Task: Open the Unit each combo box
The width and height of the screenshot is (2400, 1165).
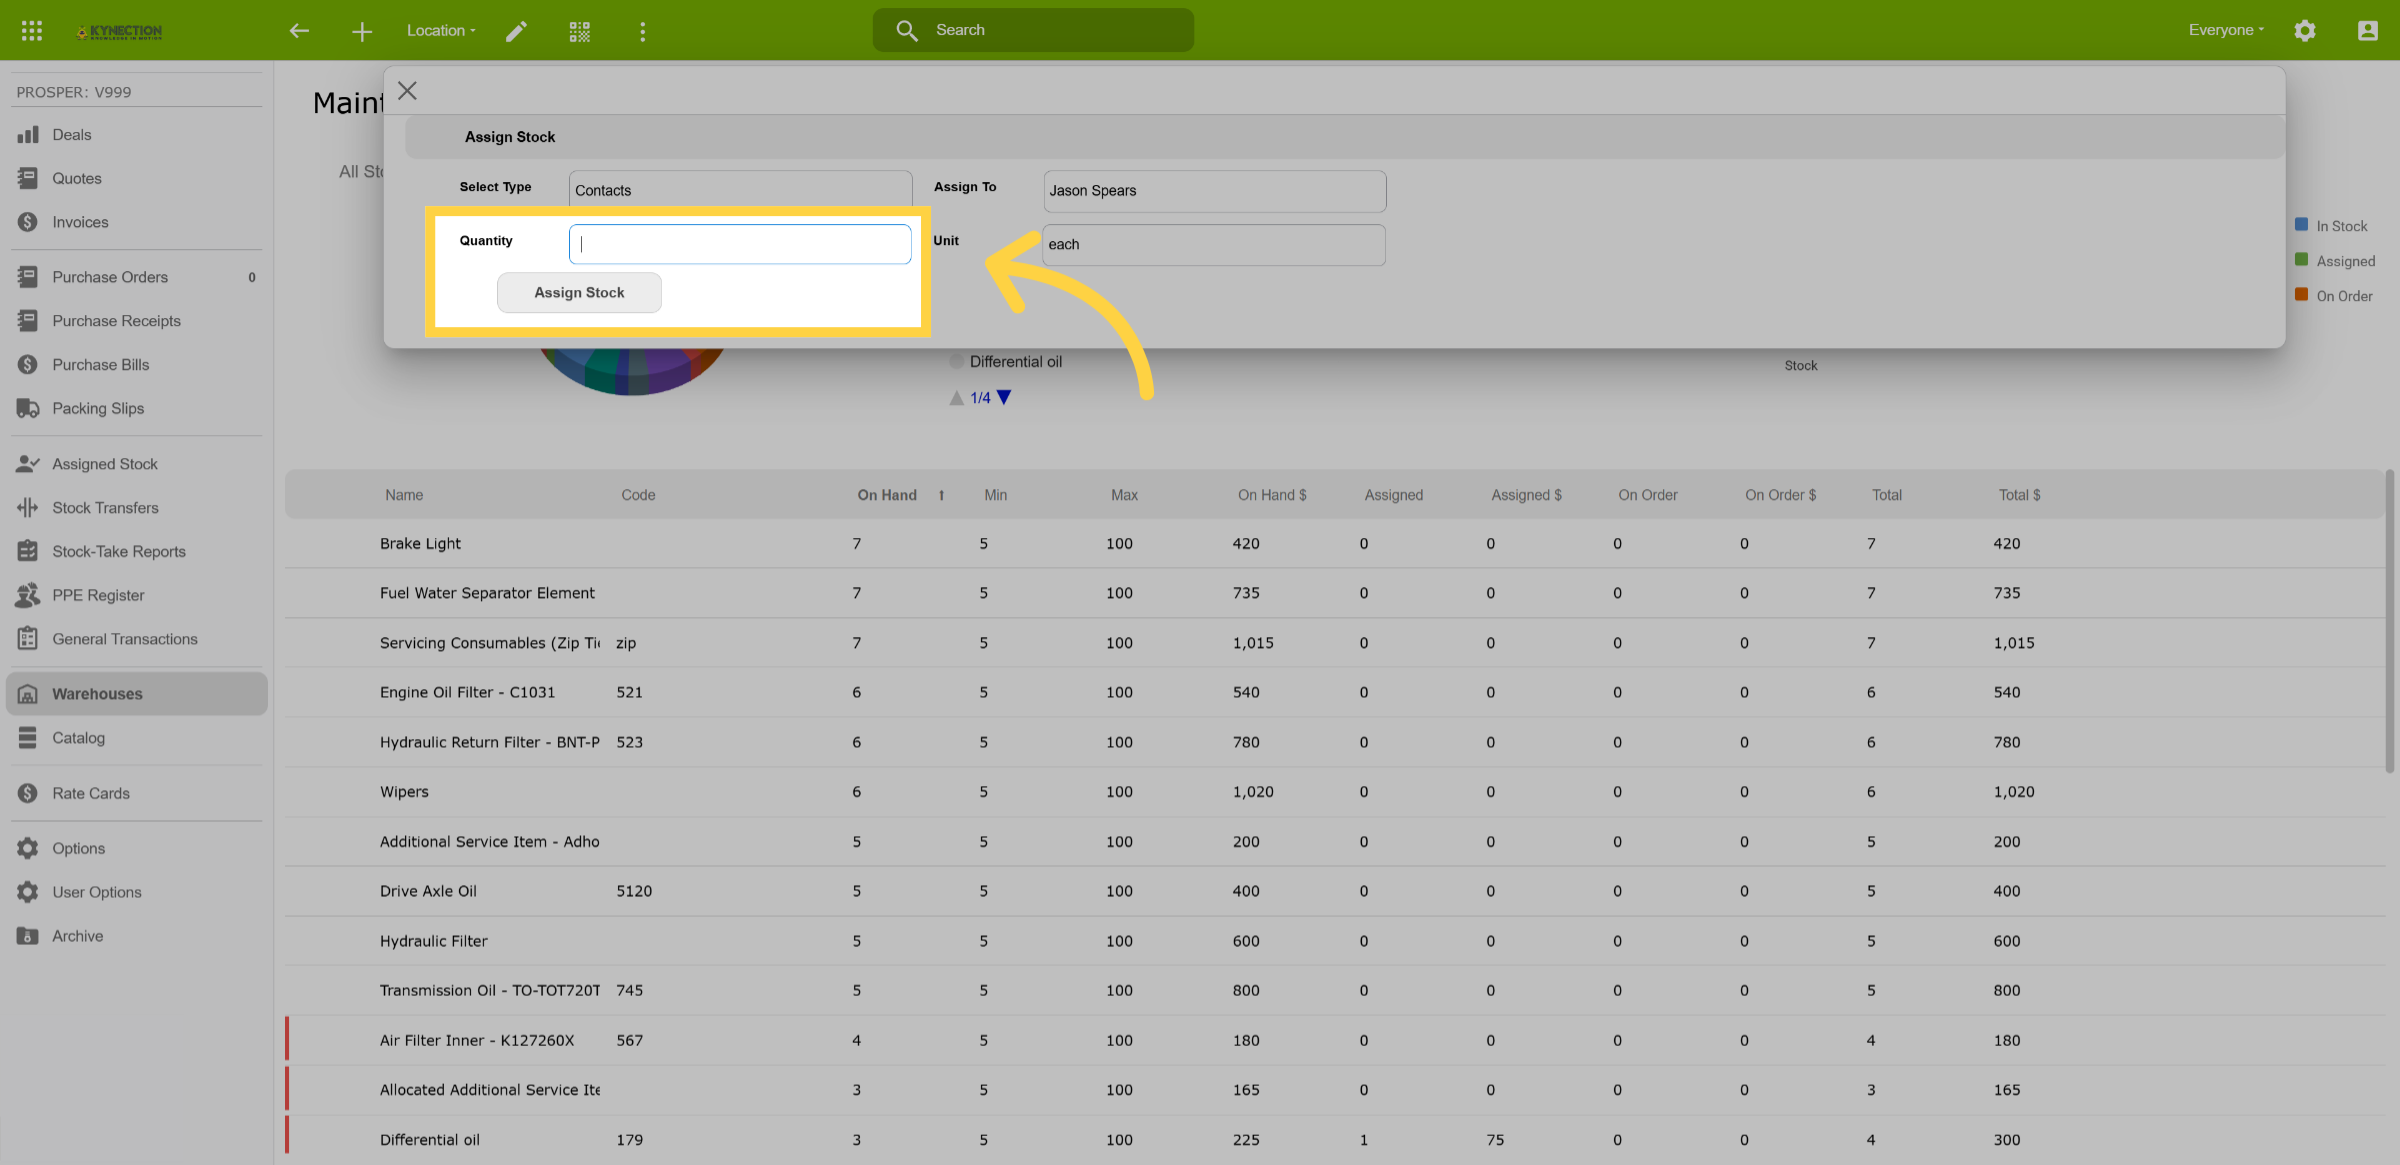Action: 1214,244
